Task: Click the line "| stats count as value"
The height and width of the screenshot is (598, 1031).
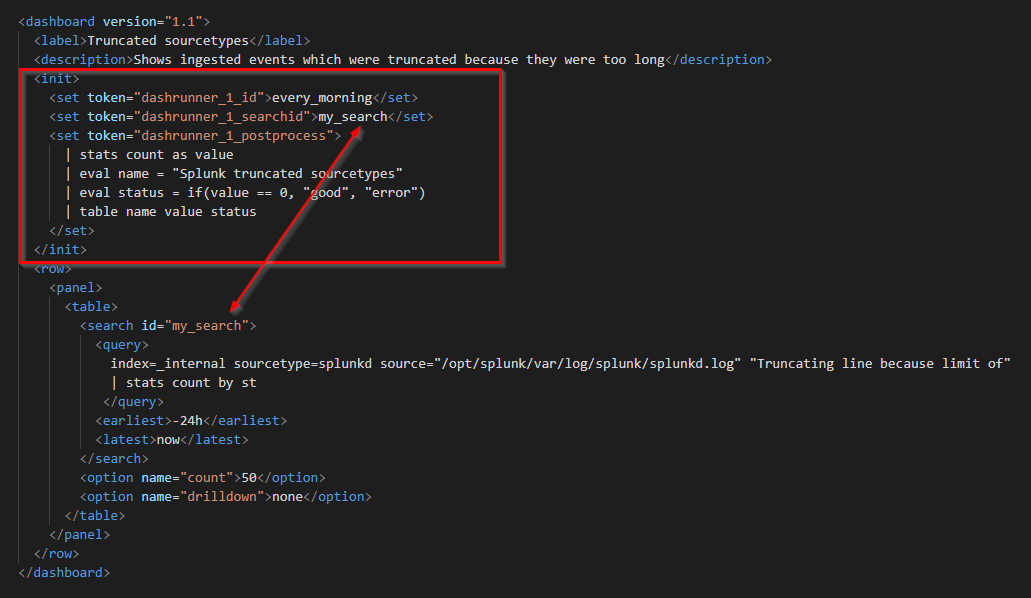Action: tap(149, 155)
